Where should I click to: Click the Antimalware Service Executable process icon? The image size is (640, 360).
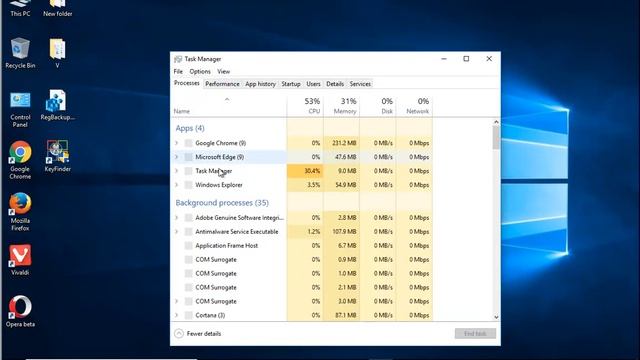tap(188, 231)
